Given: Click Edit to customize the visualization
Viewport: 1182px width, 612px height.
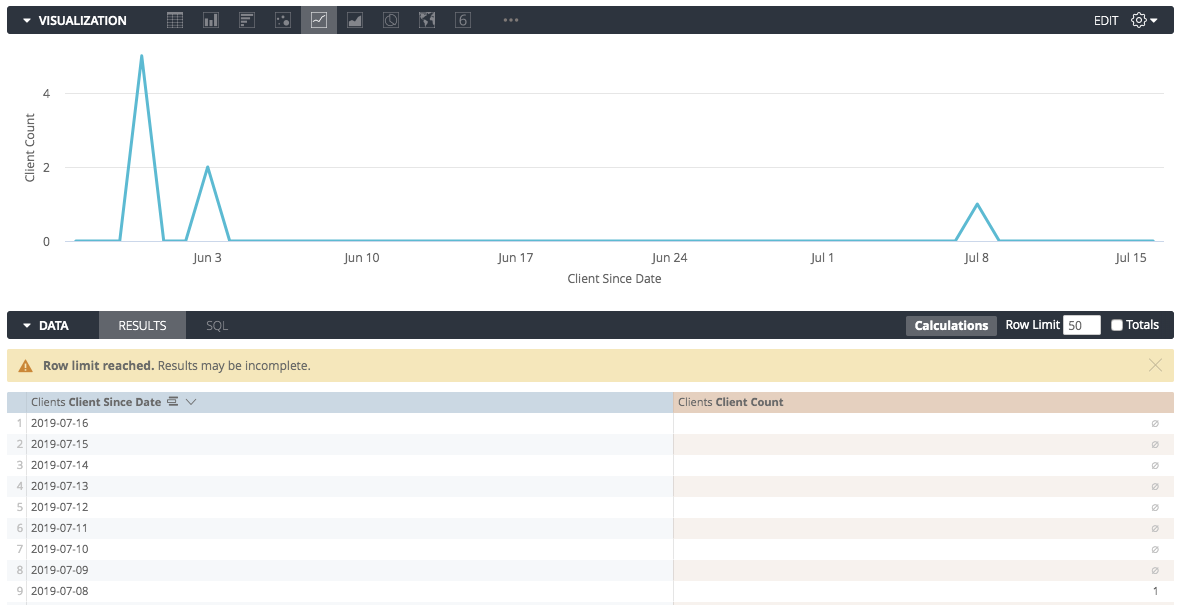Looking at the screenshot, I should point(1106,20).
